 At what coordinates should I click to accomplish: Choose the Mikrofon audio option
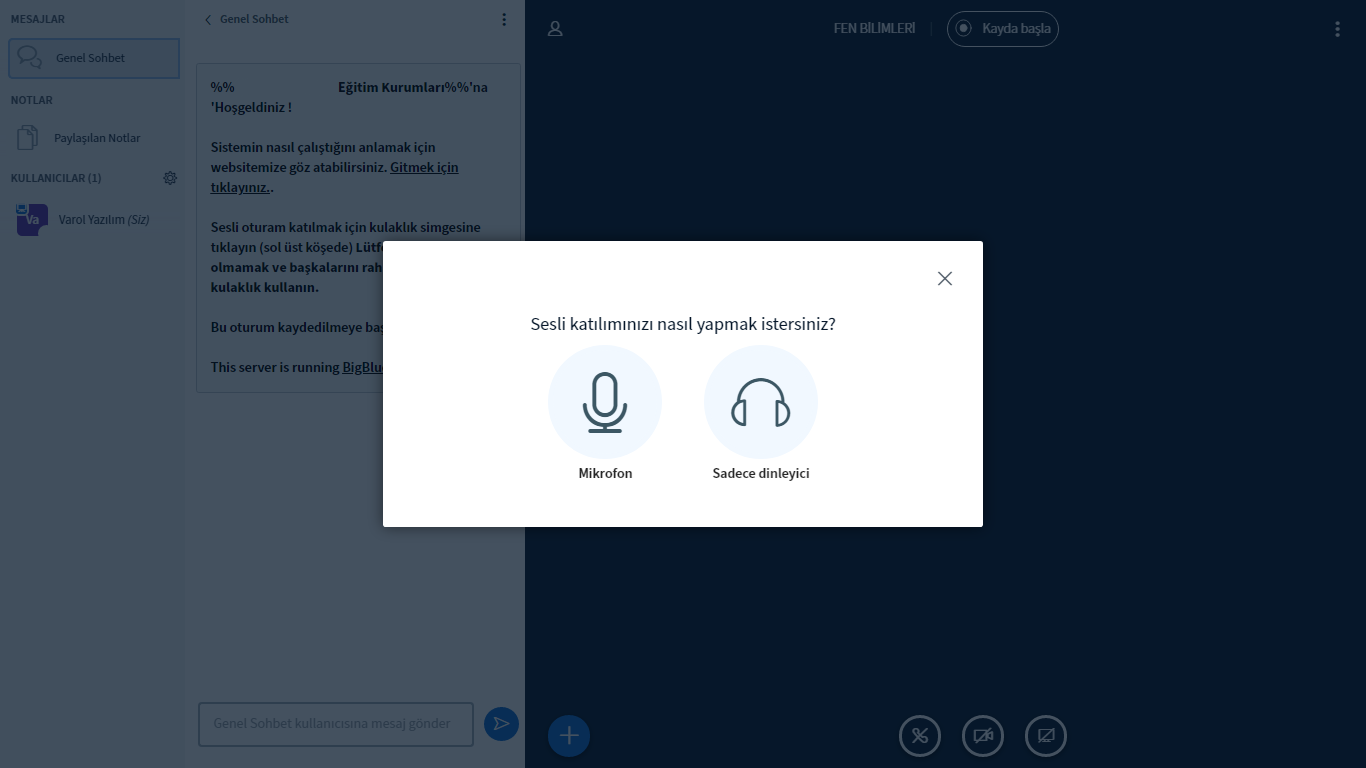coord(605,403)
